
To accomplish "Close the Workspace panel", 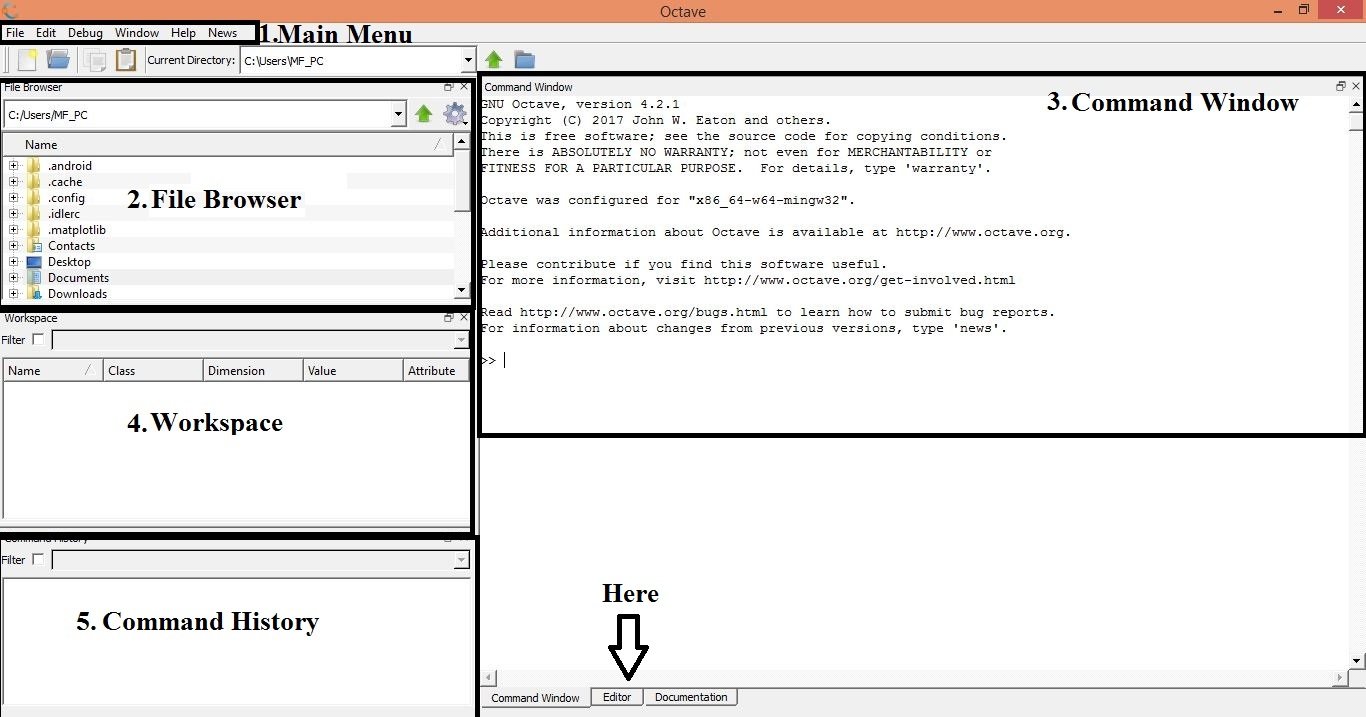I will 464,318.
